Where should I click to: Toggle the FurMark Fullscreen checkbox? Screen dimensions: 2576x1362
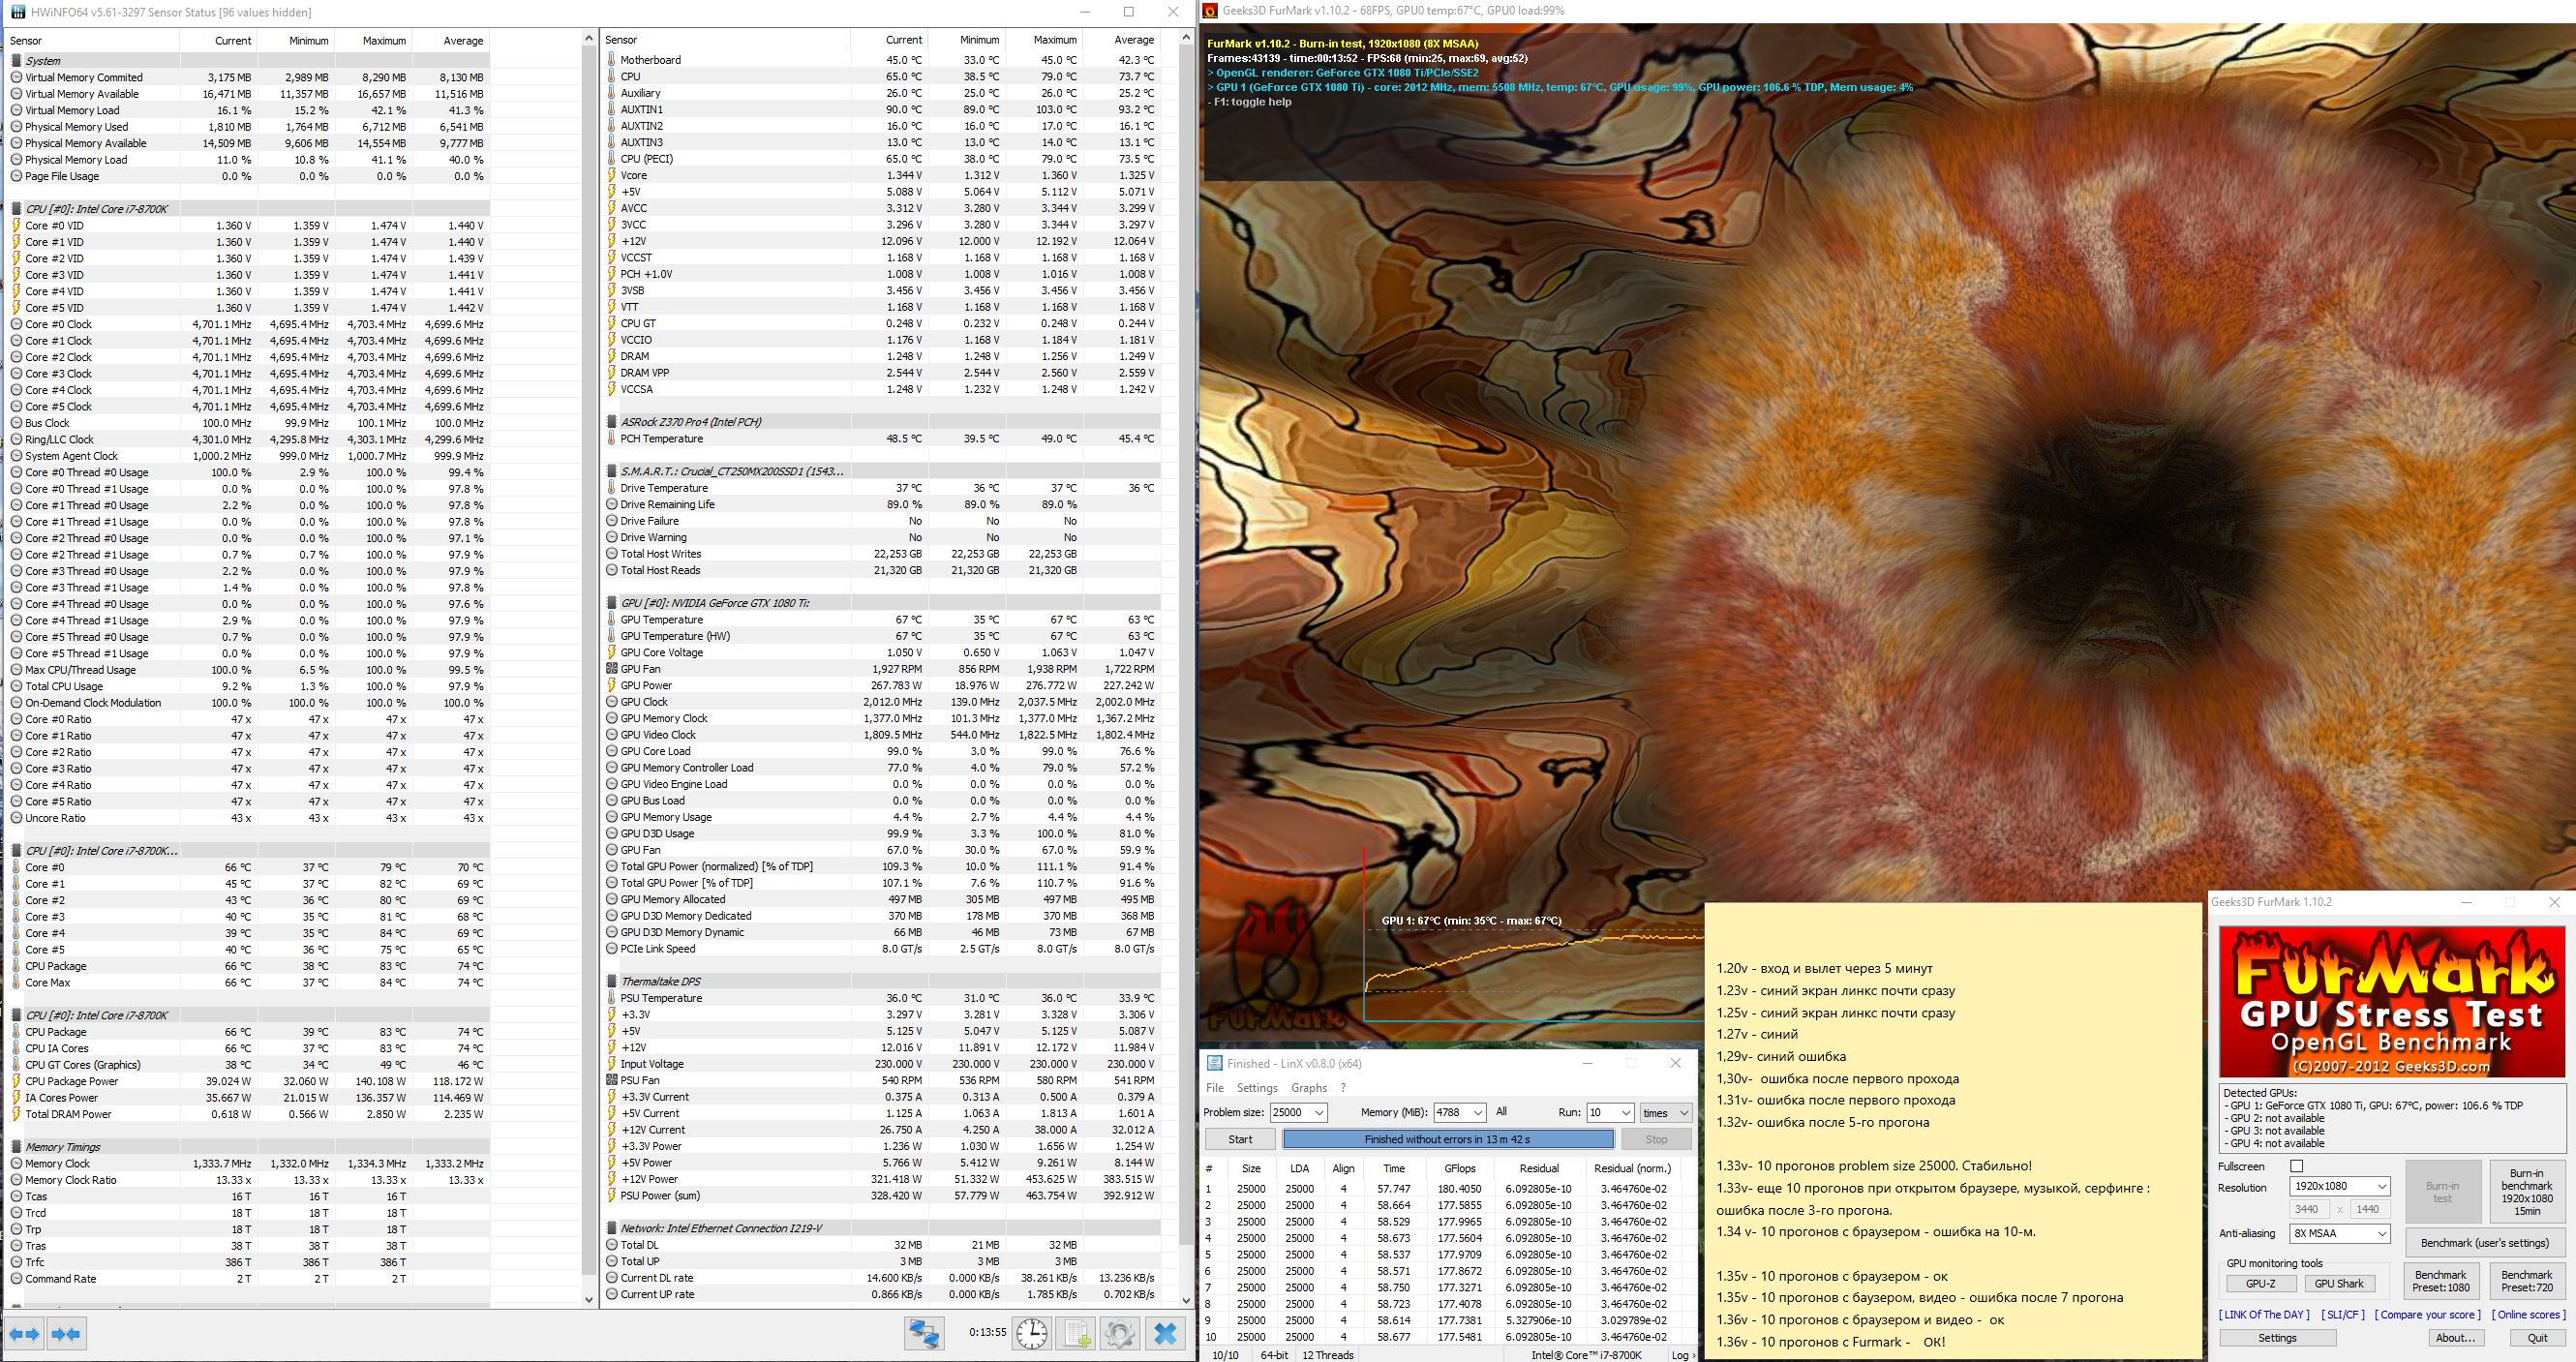tap(2296, 1166)
